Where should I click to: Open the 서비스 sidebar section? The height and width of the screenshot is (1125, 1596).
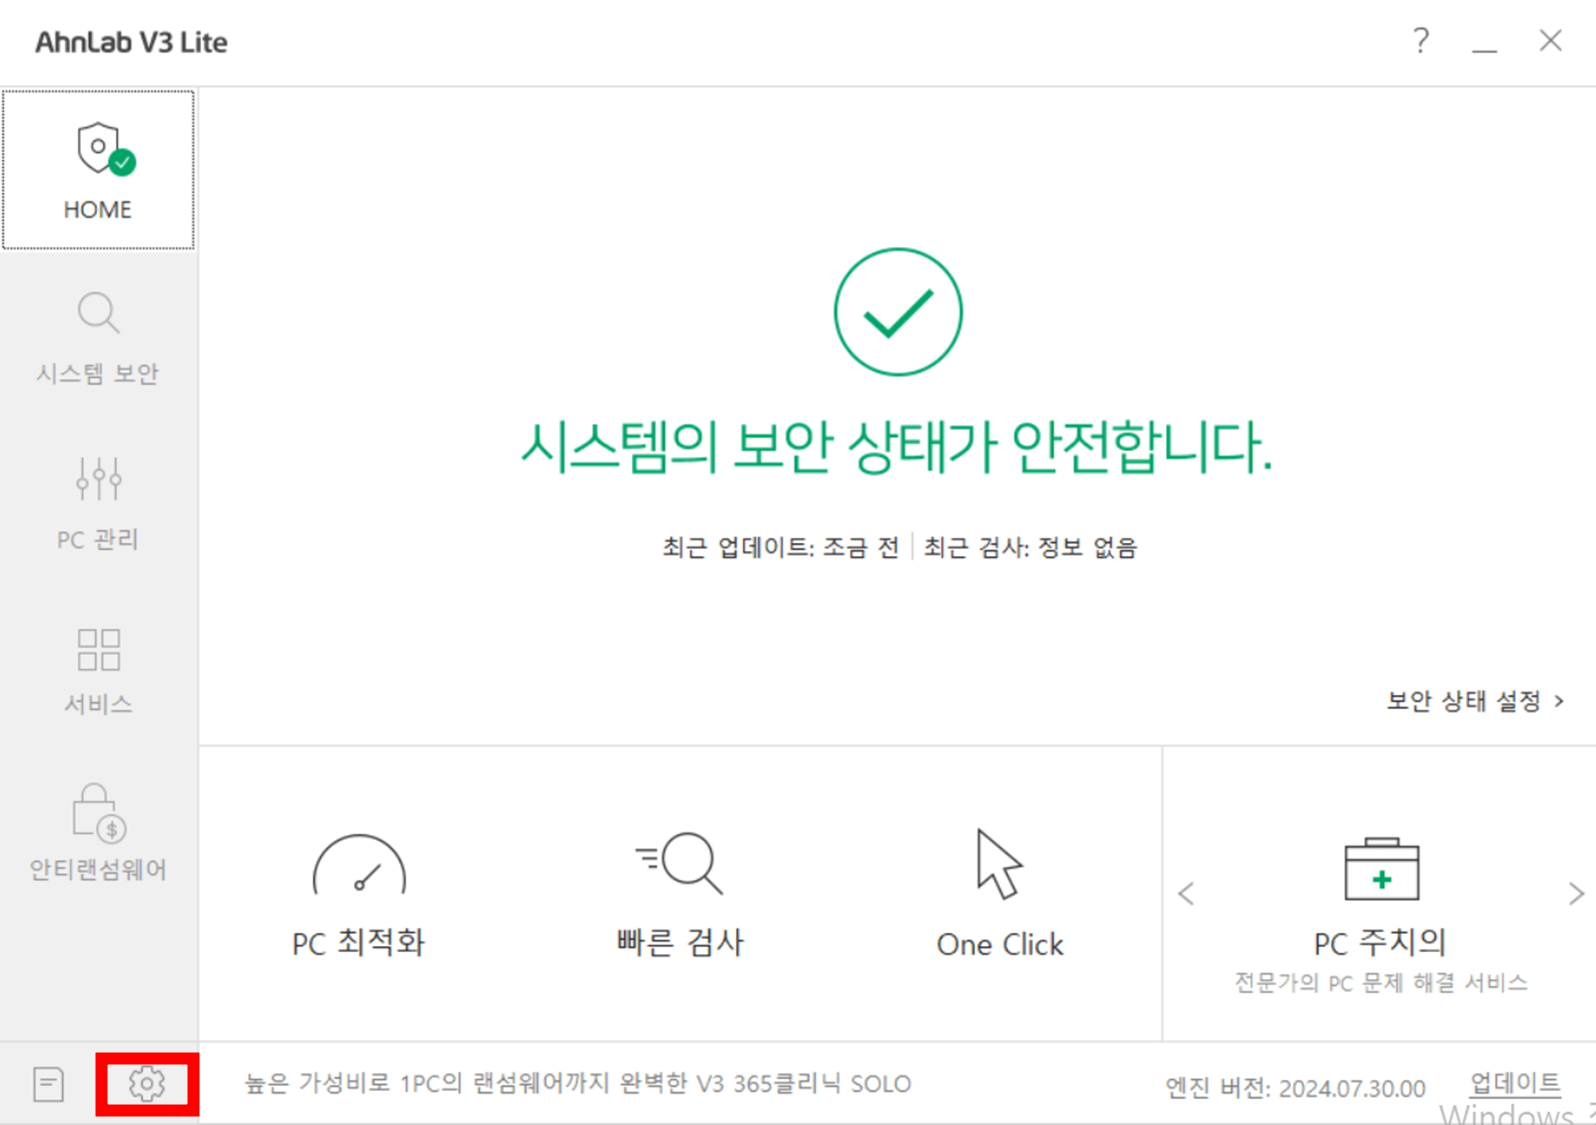coord(98,670)
